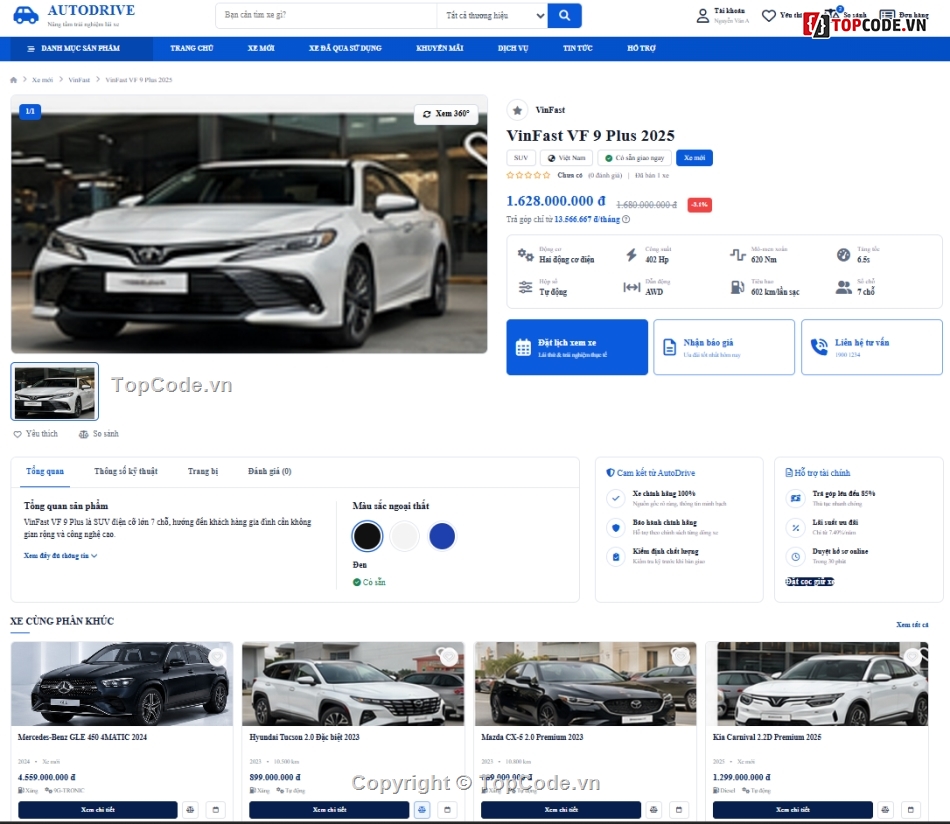
Task: Open the Dịch vụ menu item
Action: 513,48
